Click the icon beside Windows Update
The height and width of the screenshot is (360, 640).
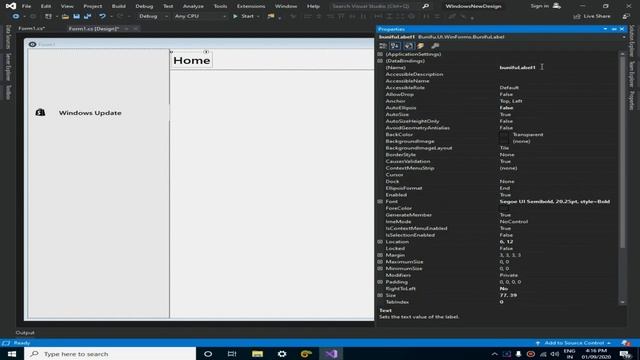click(x=40, y=112)
